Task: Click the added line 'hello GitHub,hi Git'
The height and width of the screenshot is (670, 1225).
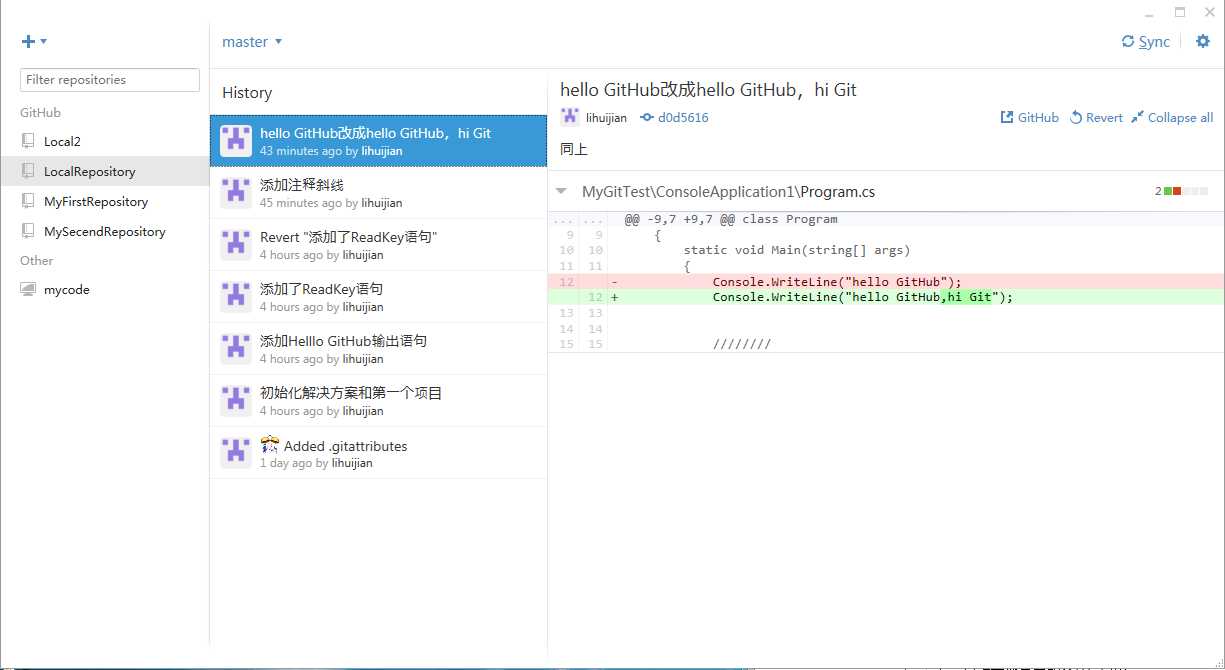Action: (885, 297)
